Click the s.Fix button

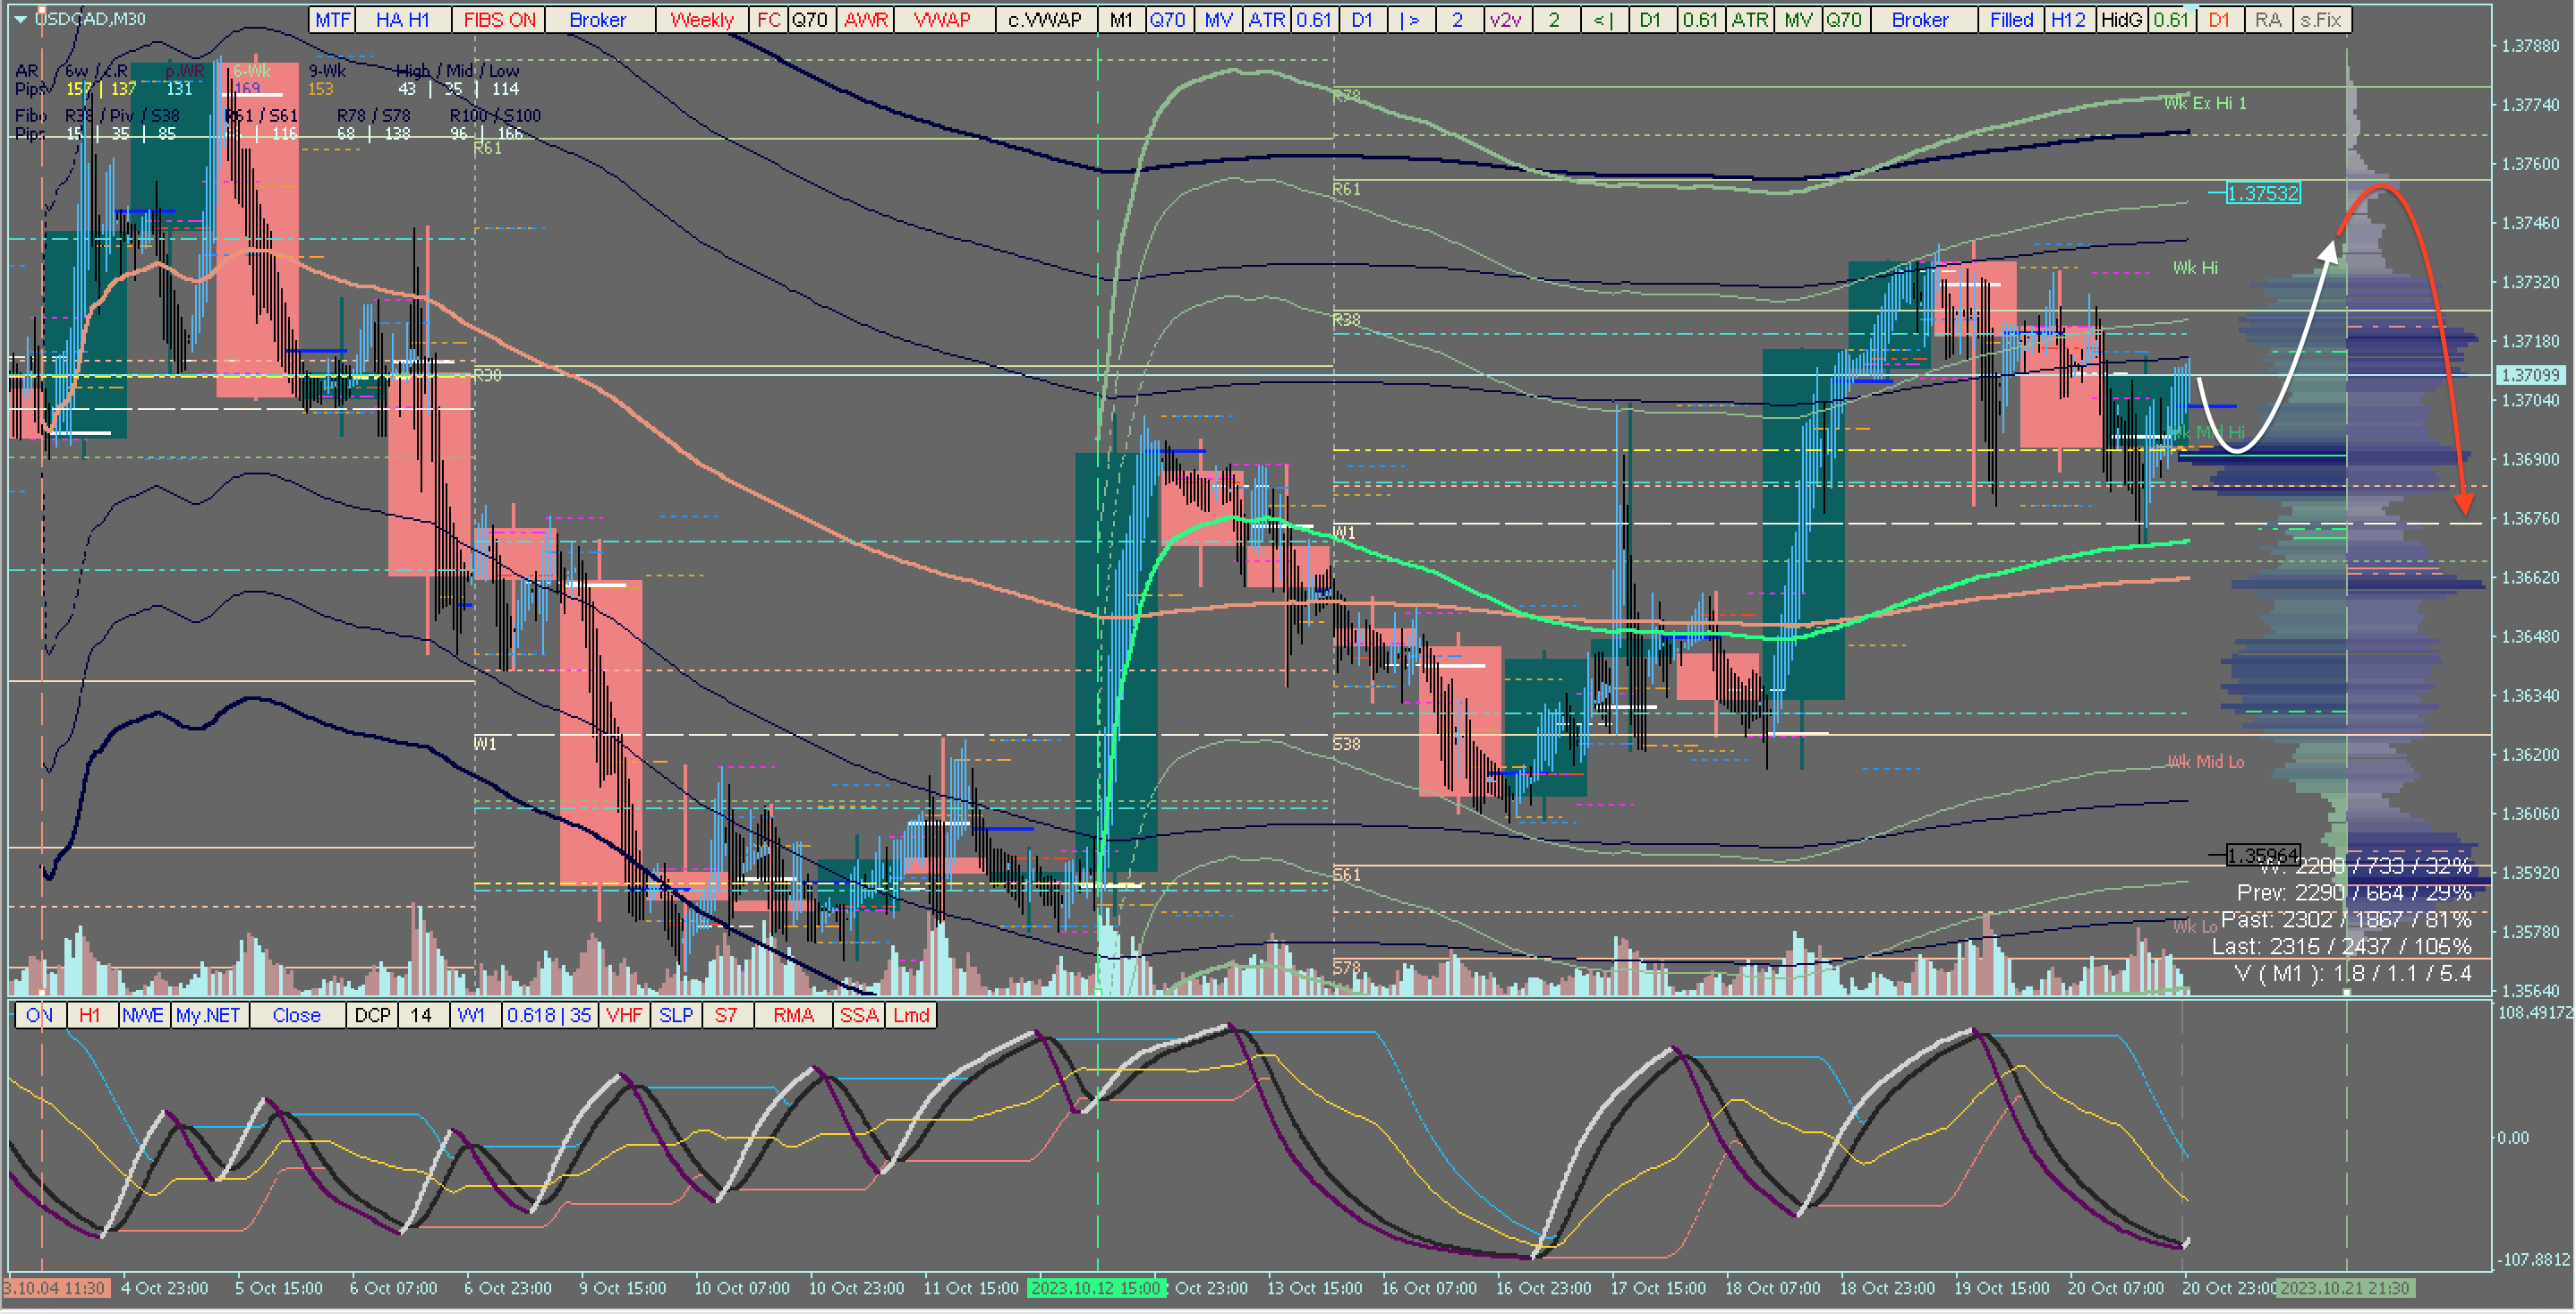coord(2321,20)
